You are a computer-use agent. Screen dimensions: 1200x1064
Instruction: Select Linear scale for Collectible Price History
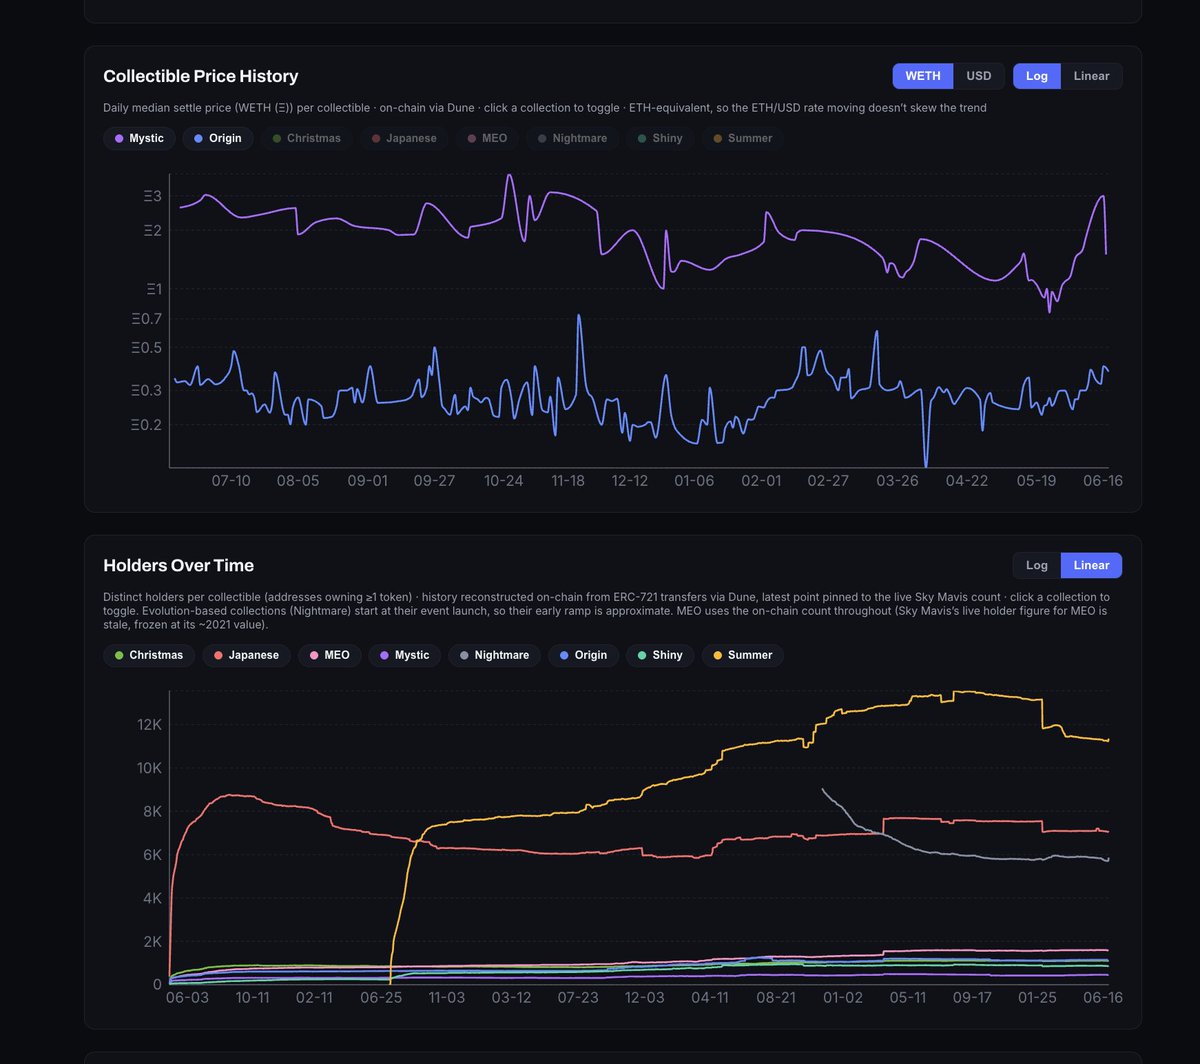[x=1091, y=76]
